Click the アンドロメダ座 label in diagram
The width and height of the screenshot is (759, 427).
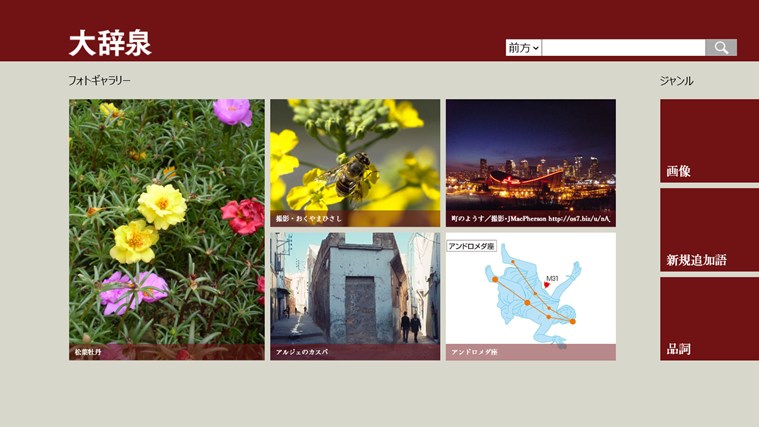coord(471,246)
